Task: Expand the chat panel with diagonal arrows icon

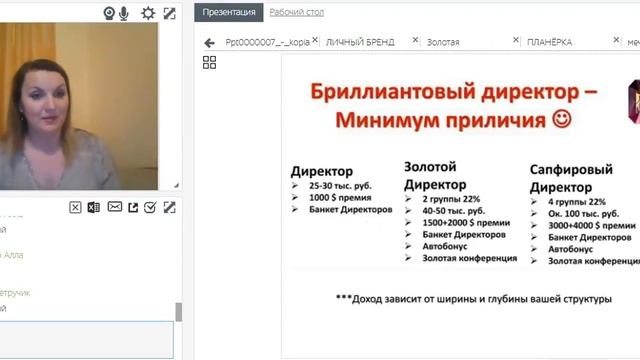Action: point(169,207)
